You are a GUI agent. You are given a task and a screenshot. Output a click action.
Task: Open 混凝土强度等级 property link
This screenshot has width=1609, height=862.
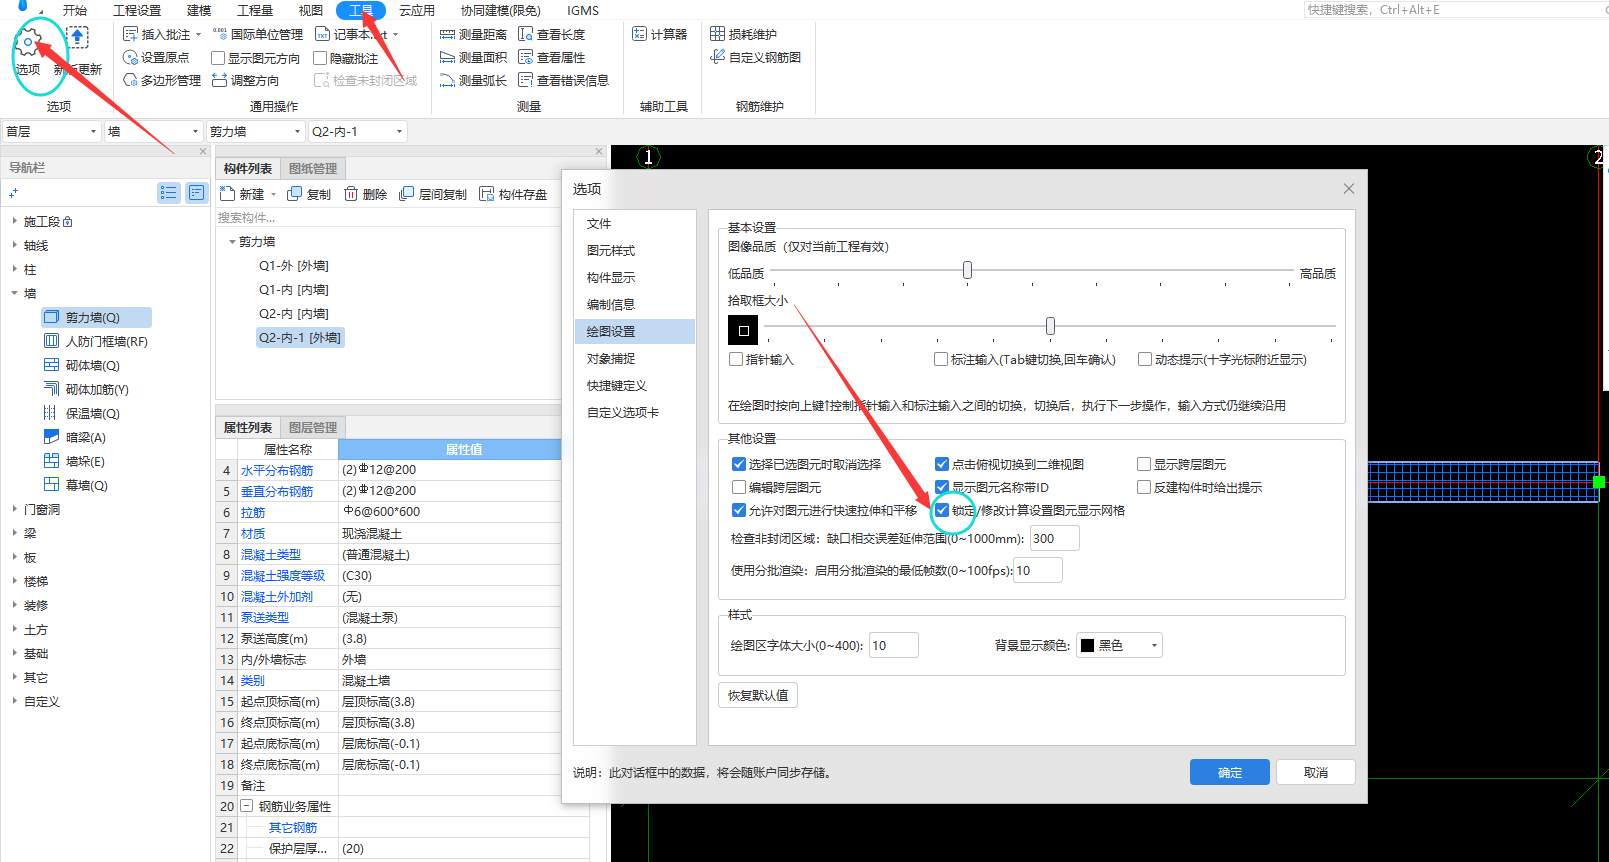[283, 575]
